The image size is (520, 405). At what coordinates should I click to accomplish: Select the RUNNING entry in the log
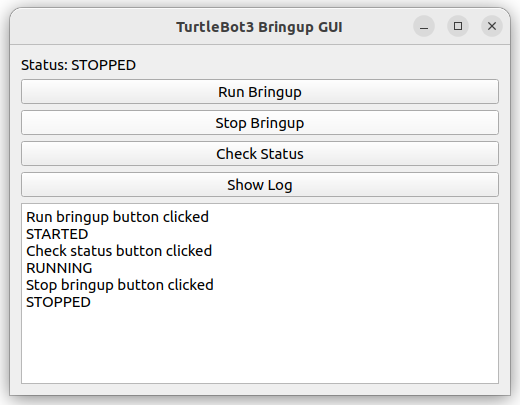pyautogui.click(x=59, y=268)
